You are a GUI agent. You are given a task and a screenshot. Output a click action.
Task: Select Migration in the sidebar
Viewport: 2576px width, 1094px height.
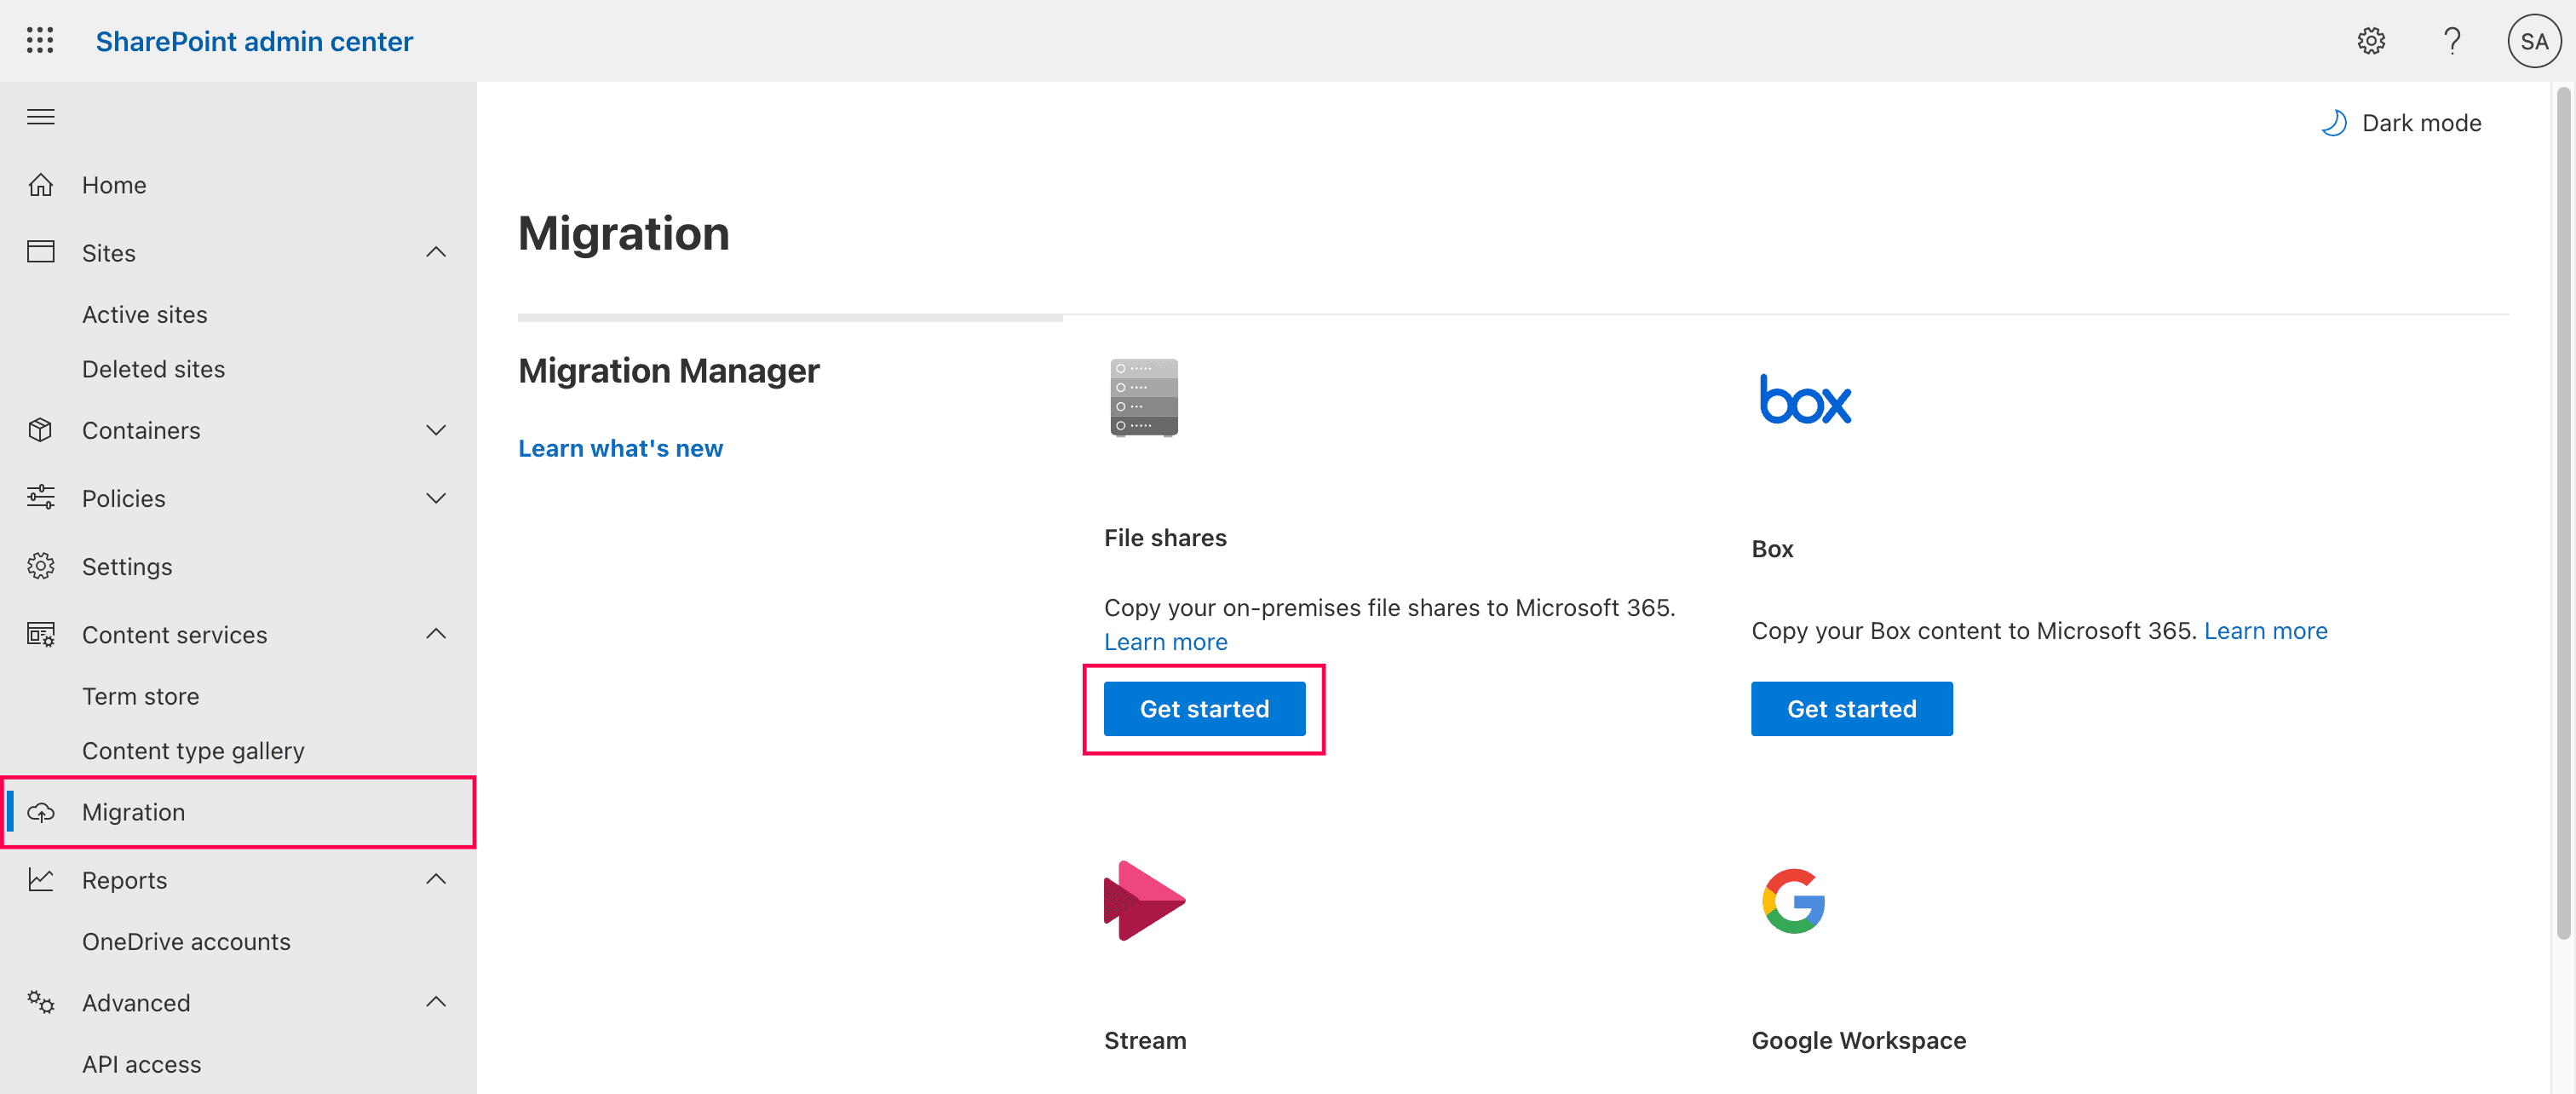(238, 812)
